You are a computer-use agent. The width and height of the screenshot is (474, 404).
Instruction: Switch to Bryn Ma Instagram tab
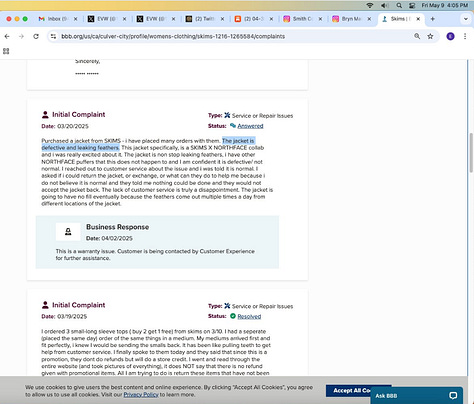click(352, 19)
